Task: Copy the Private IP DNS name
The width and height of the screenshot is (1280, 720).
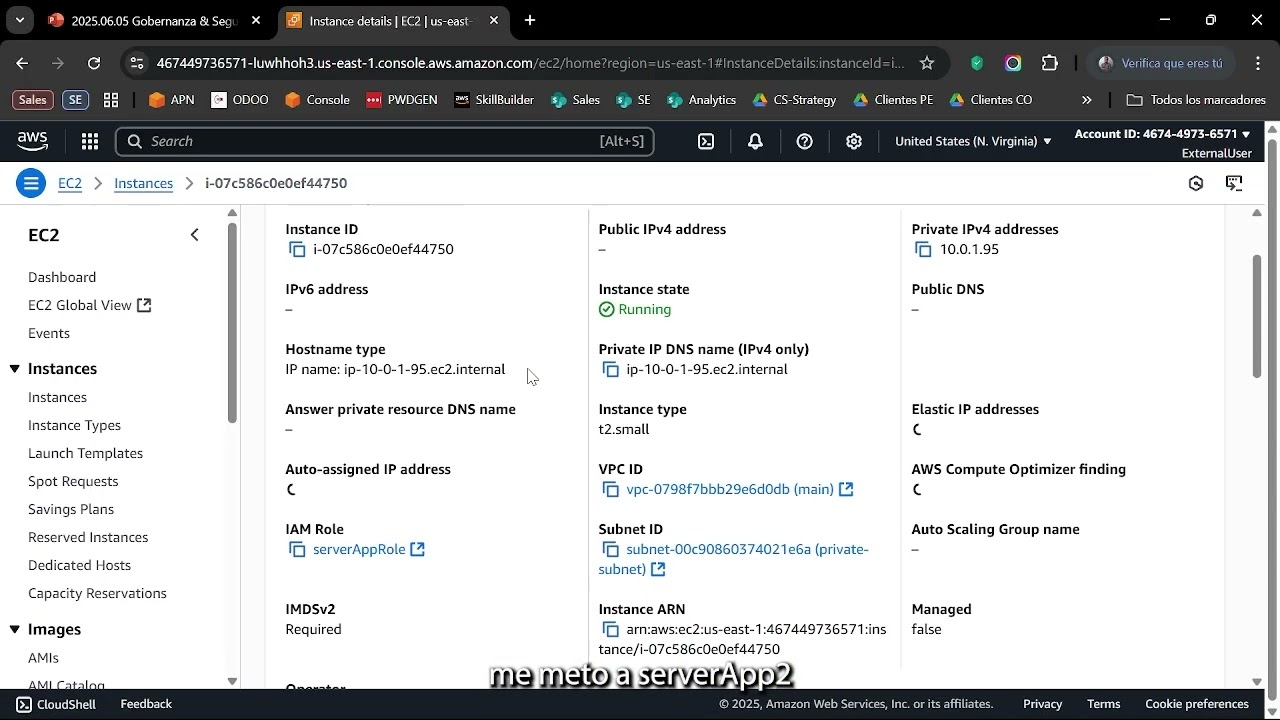Action: 610,370
